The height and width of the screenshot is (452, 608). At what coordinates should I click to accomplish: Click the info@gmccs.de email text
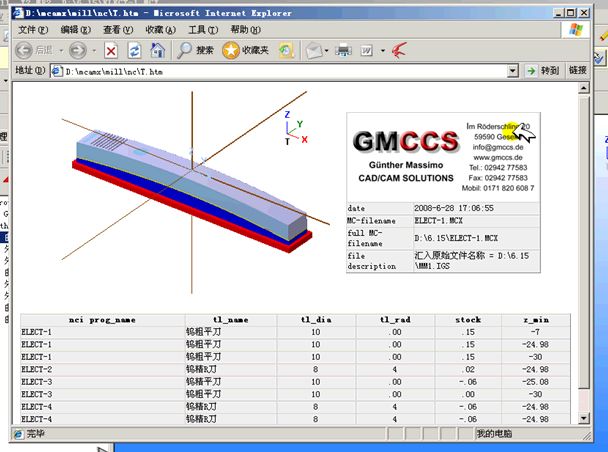(498, 147)
